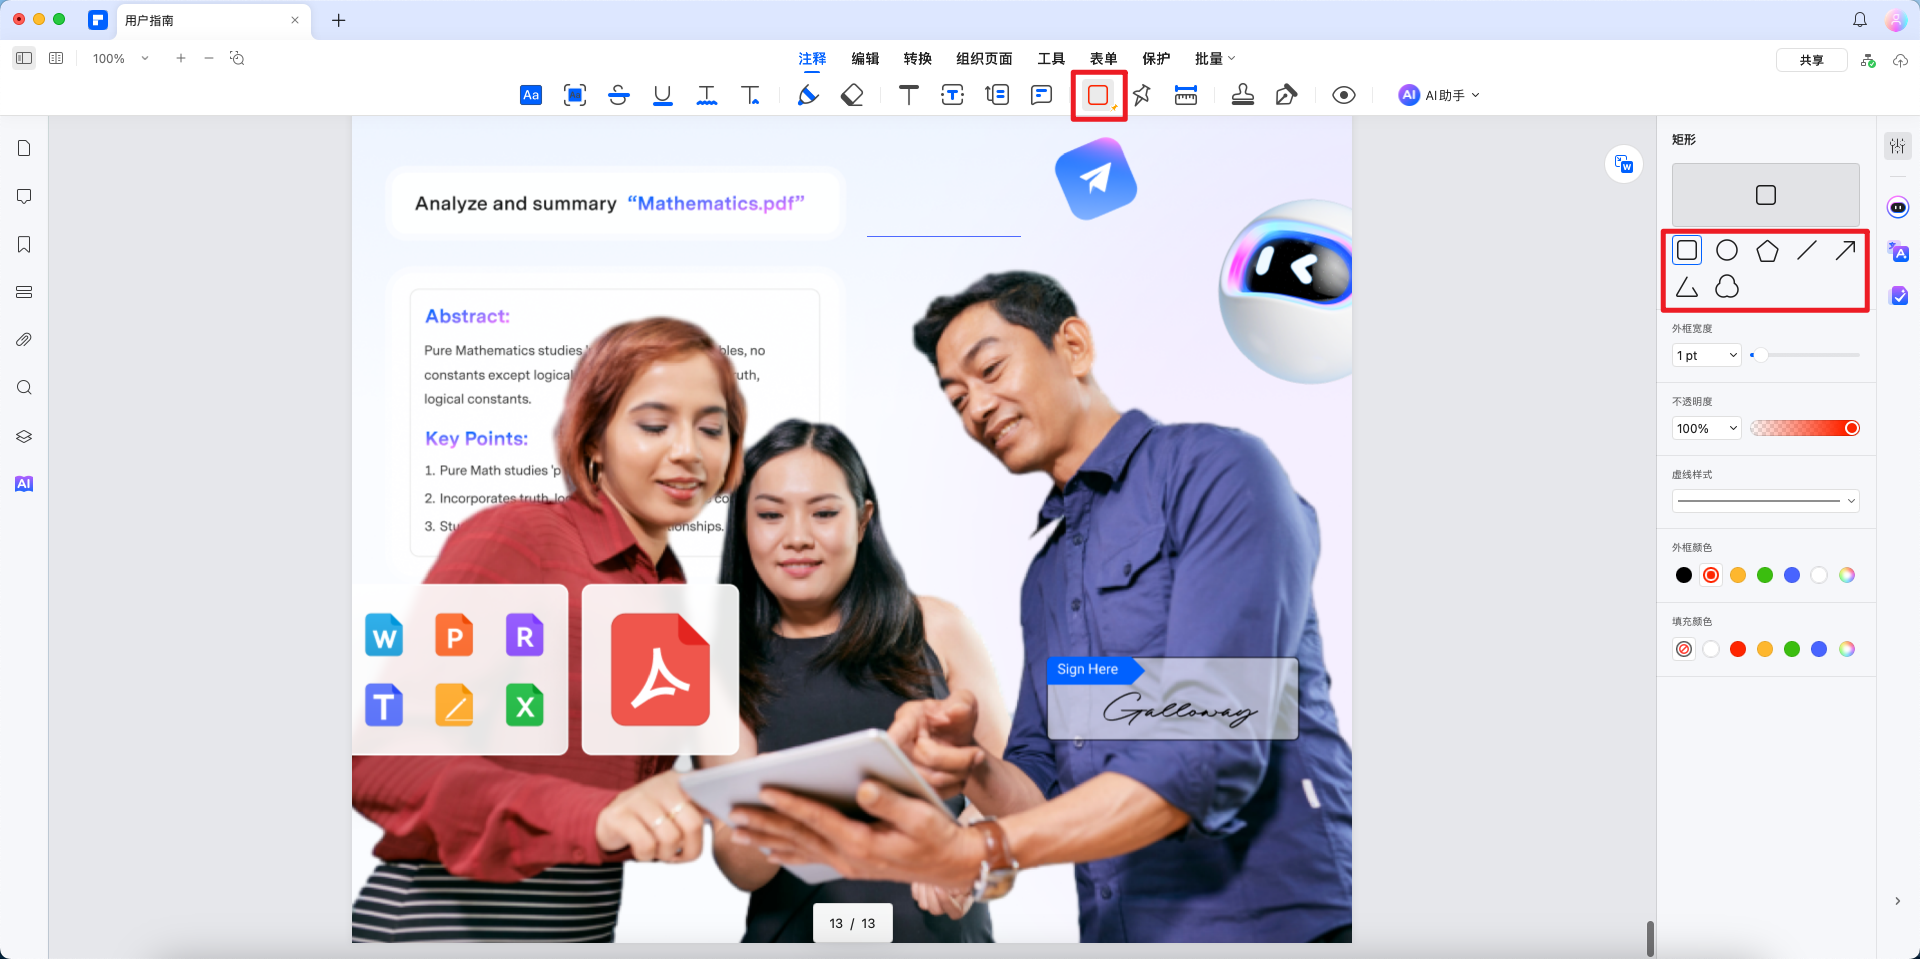The height and width of the screenshot is (959, 1920).
Task: Choose black border color swatch
Action: (x=1684, y=575)
